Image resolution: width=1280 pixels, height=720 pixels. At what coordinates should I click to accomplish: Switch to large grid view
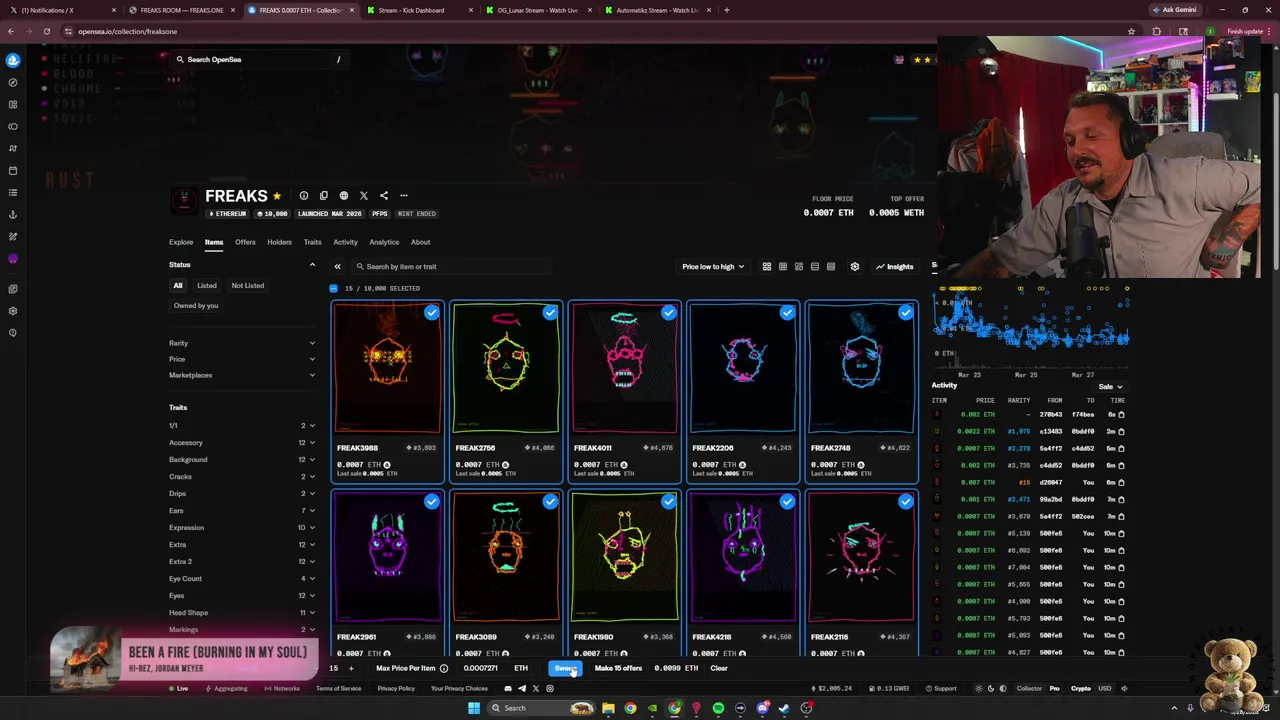tap(767, 267)
